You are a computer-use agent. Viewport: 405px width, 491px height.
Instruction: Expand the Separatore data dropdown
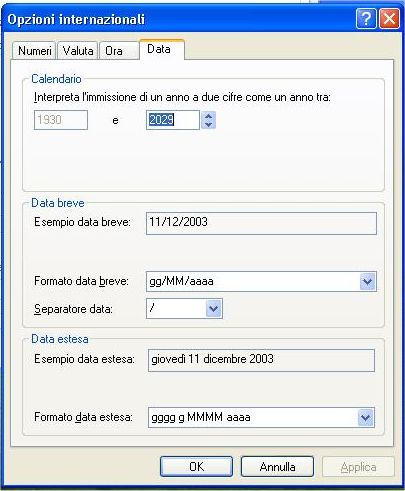tap(214, 309)
